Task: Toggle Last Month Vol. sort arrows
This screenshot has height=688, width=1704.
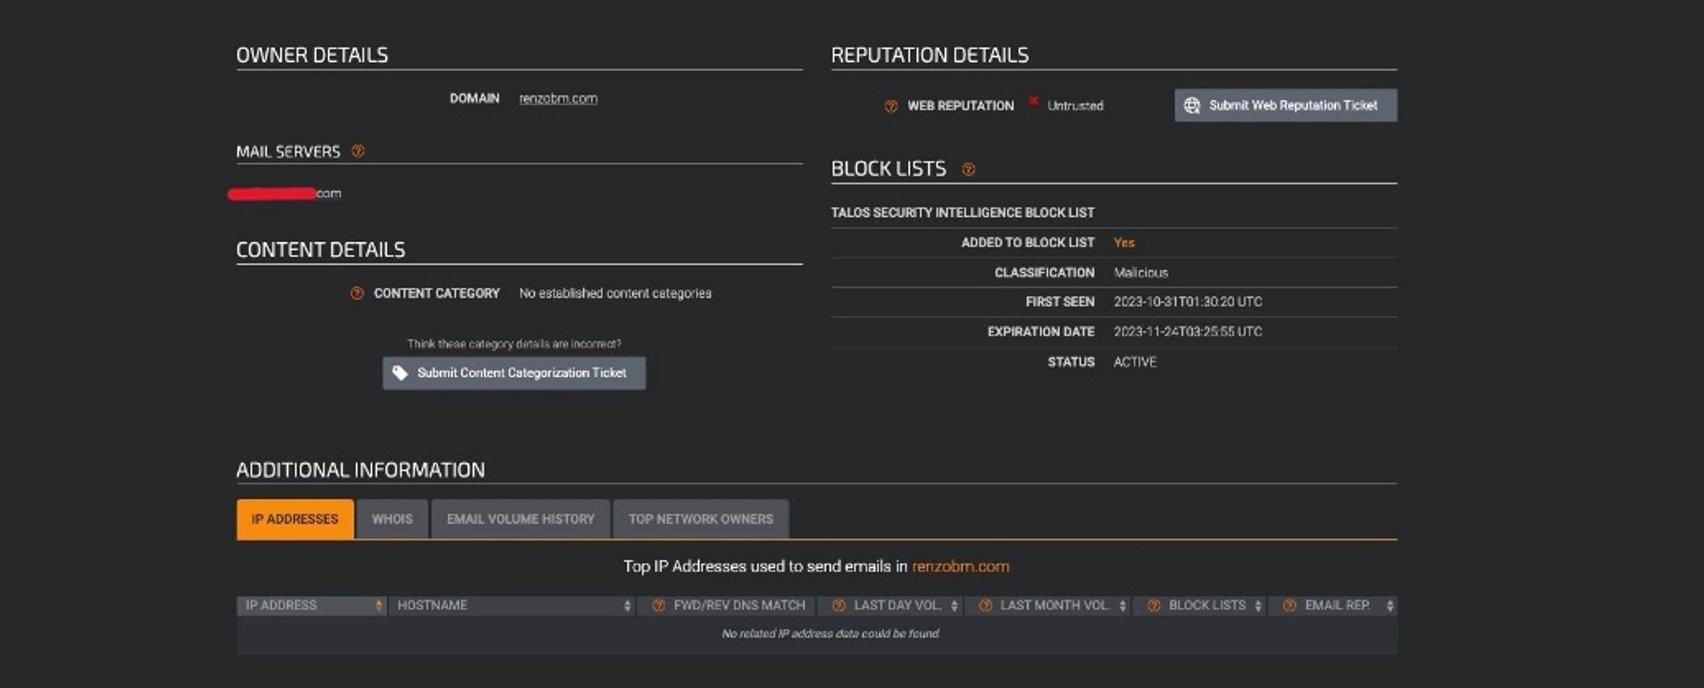Action: point(1122,606)
